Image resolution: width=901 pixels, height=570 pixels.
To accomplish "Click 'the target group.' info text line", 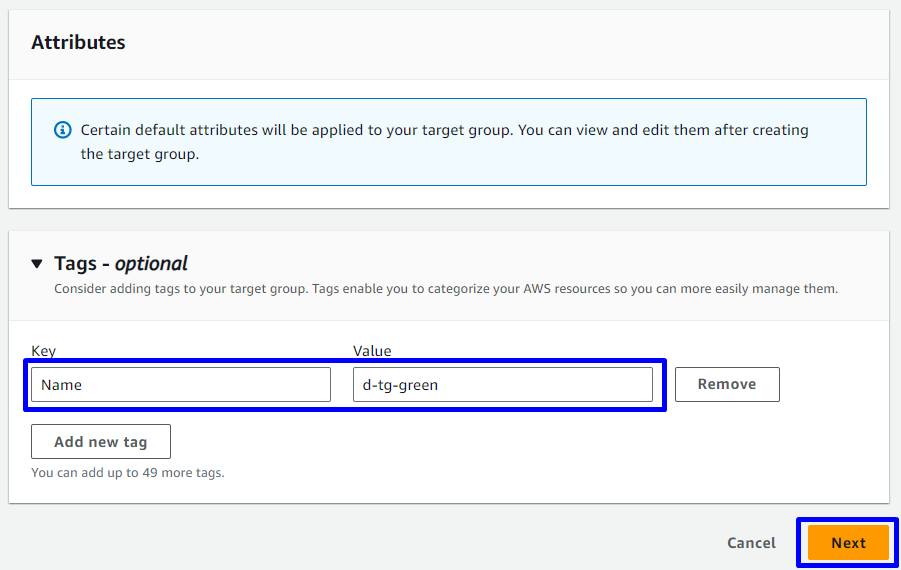I will pos(139,154).
